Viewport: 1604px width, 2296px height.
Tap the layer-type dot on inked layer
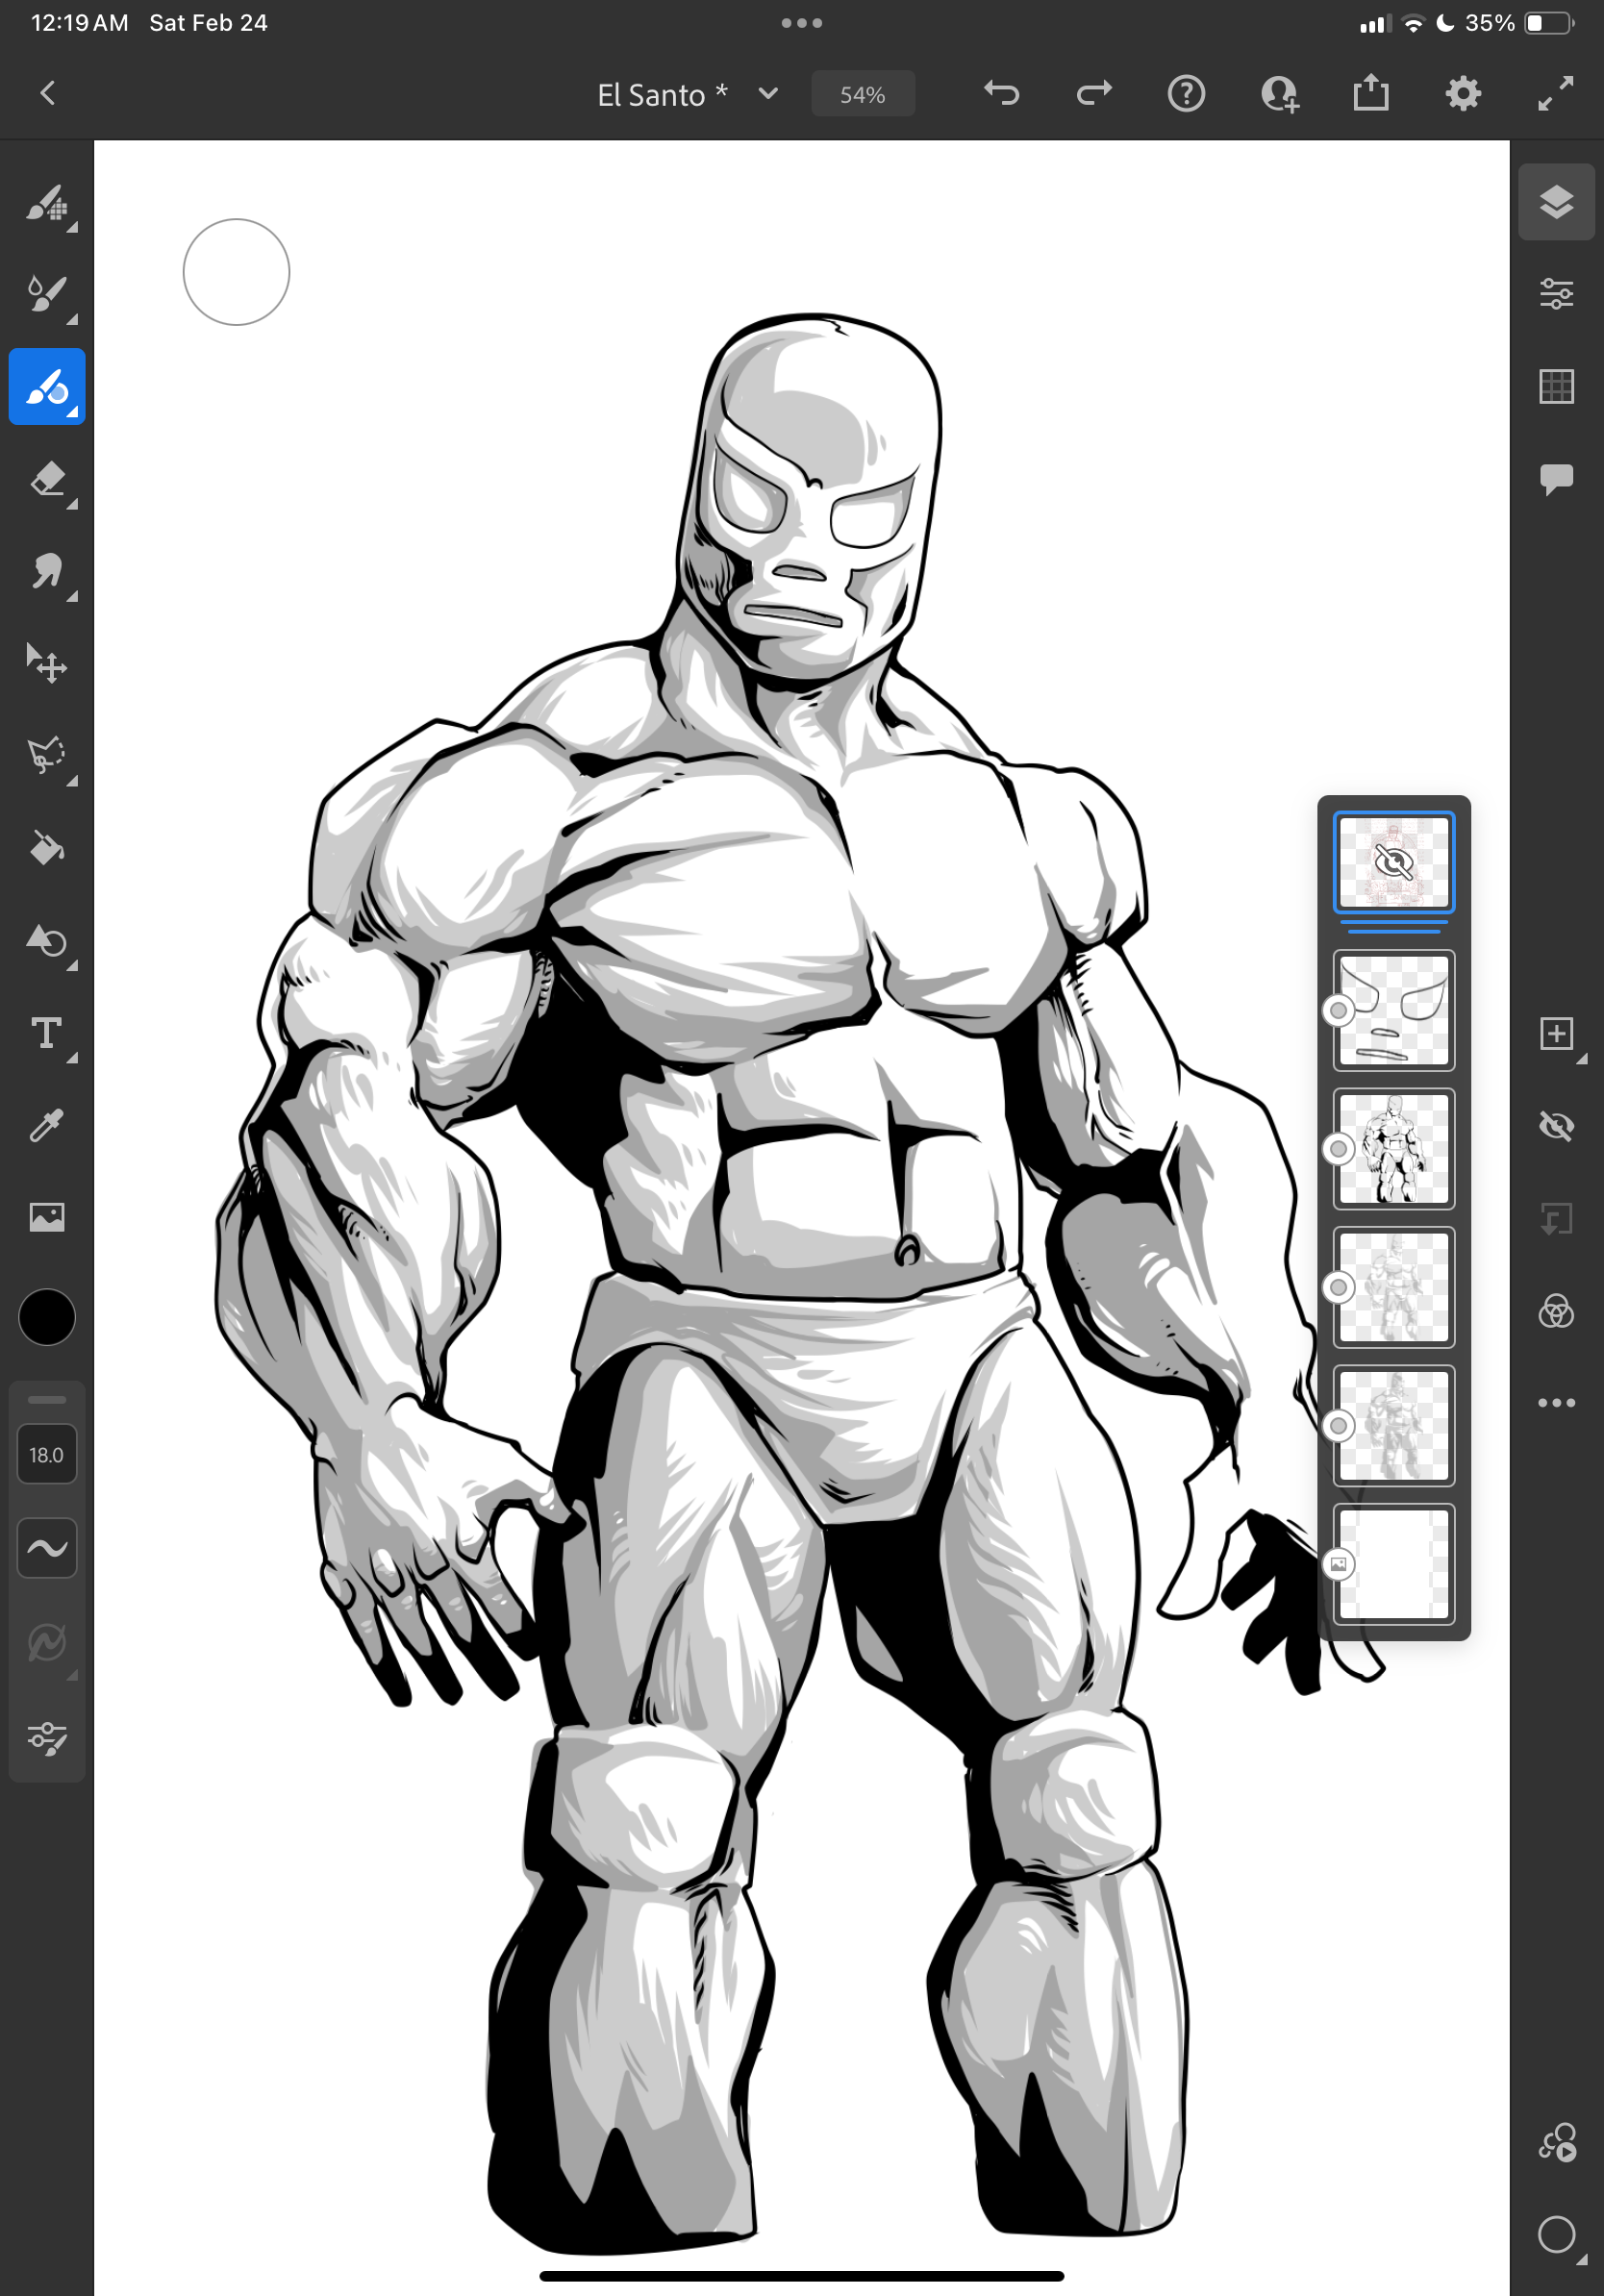(1338, 1149)
